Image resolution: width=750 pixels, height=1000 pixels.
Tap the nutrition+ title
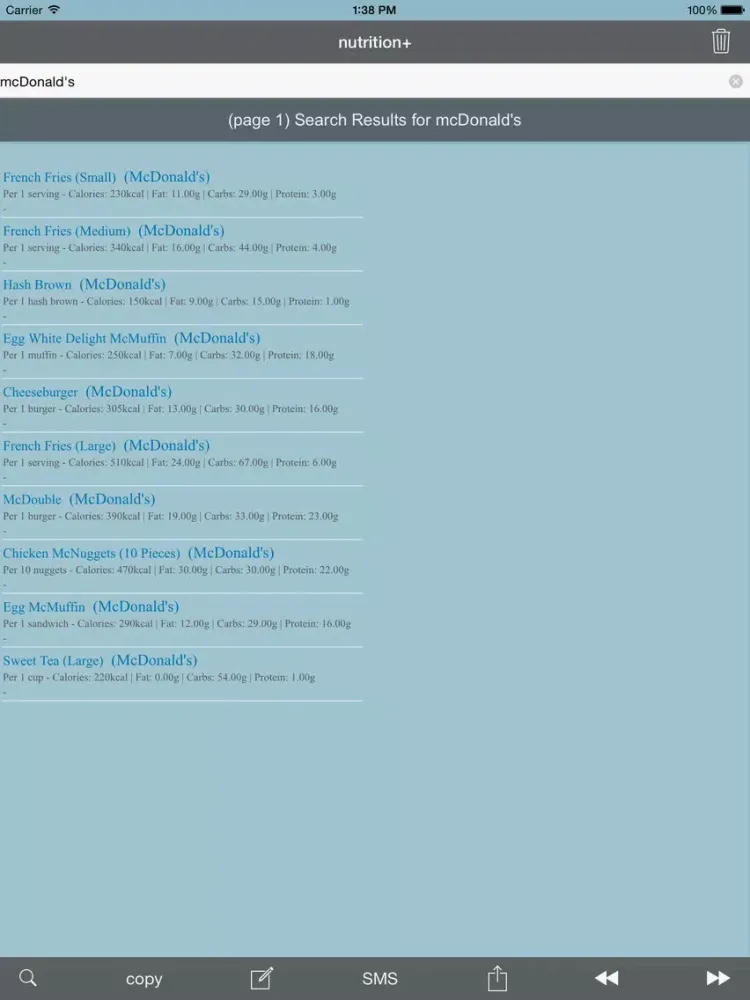click(x=375, y=42)
